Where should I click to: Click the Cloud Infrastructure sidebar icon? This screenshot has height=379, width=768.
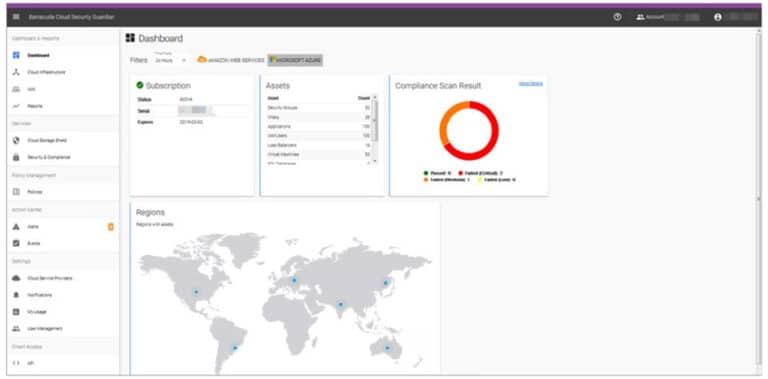pyautogui.click(x=16, y=72)
